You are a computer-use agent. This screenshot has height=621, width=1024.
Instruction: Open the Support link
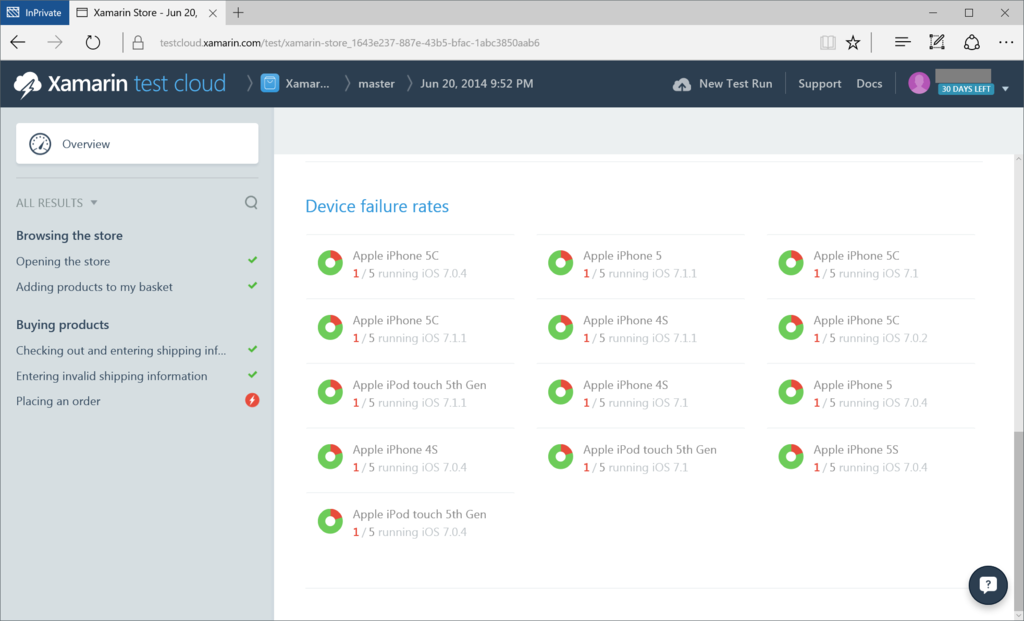pos(820,84)
